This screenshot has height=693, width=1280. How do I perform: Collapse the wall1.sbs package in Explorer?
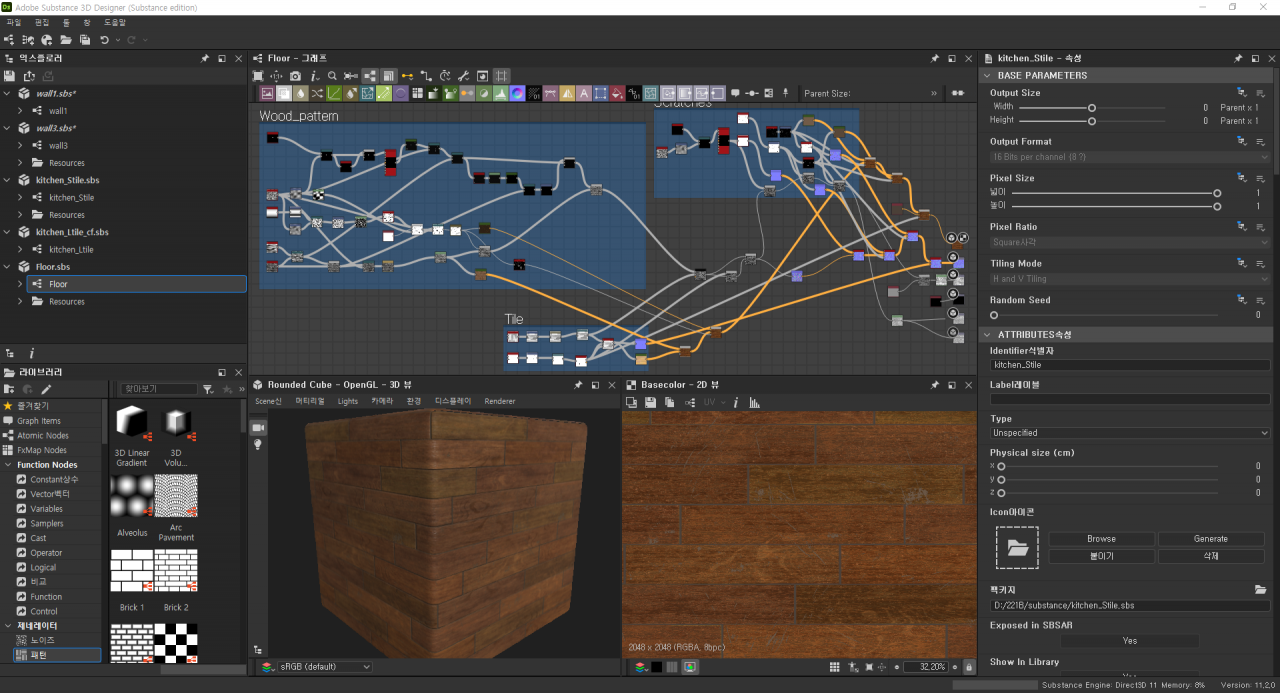click(8, 93)
